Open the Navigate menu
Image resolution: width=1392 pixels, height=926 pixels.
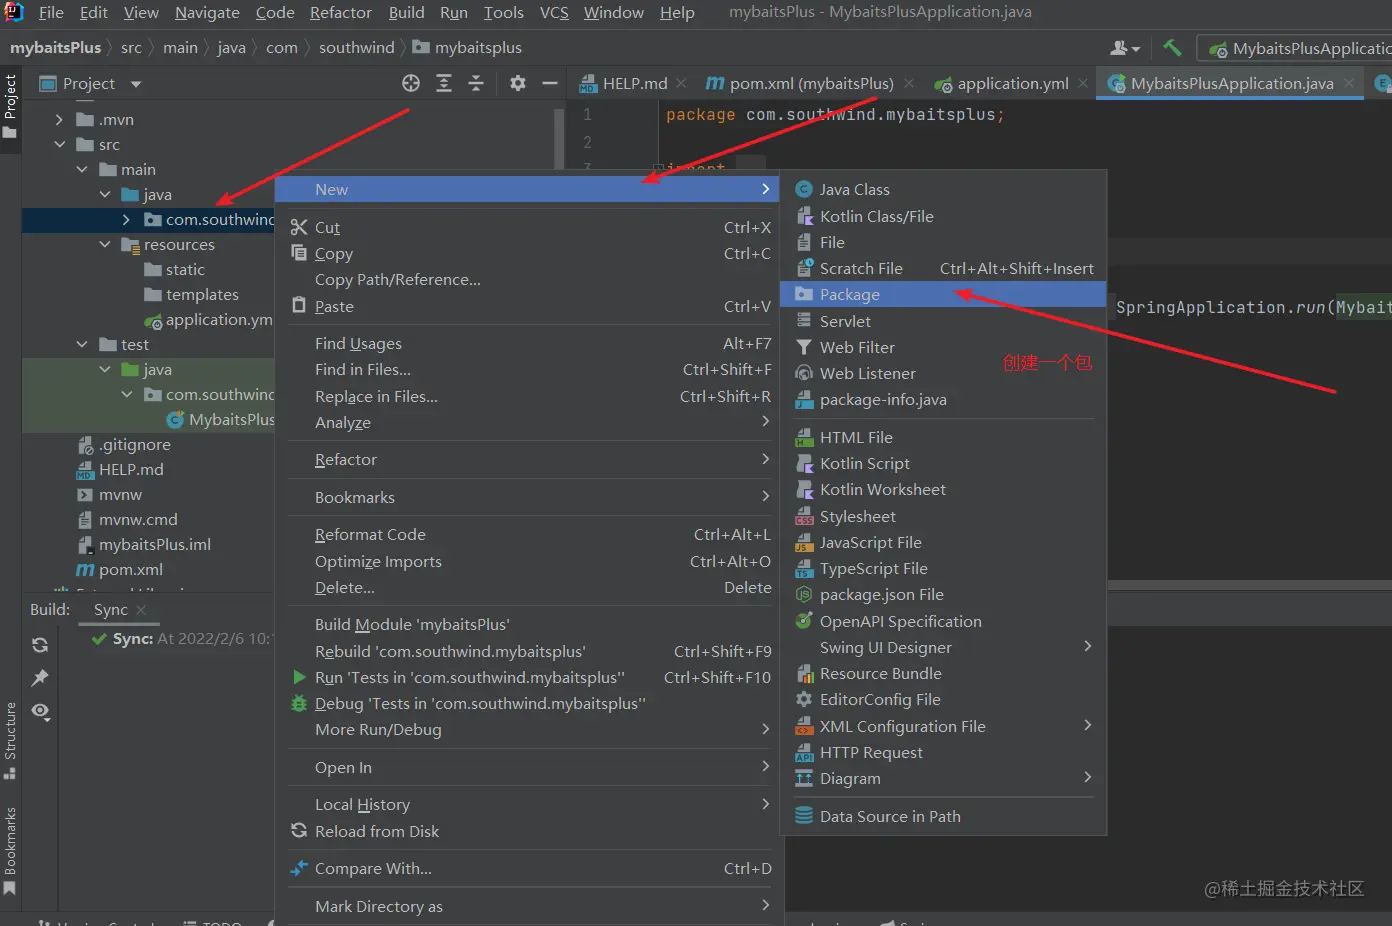click(207, 13)
